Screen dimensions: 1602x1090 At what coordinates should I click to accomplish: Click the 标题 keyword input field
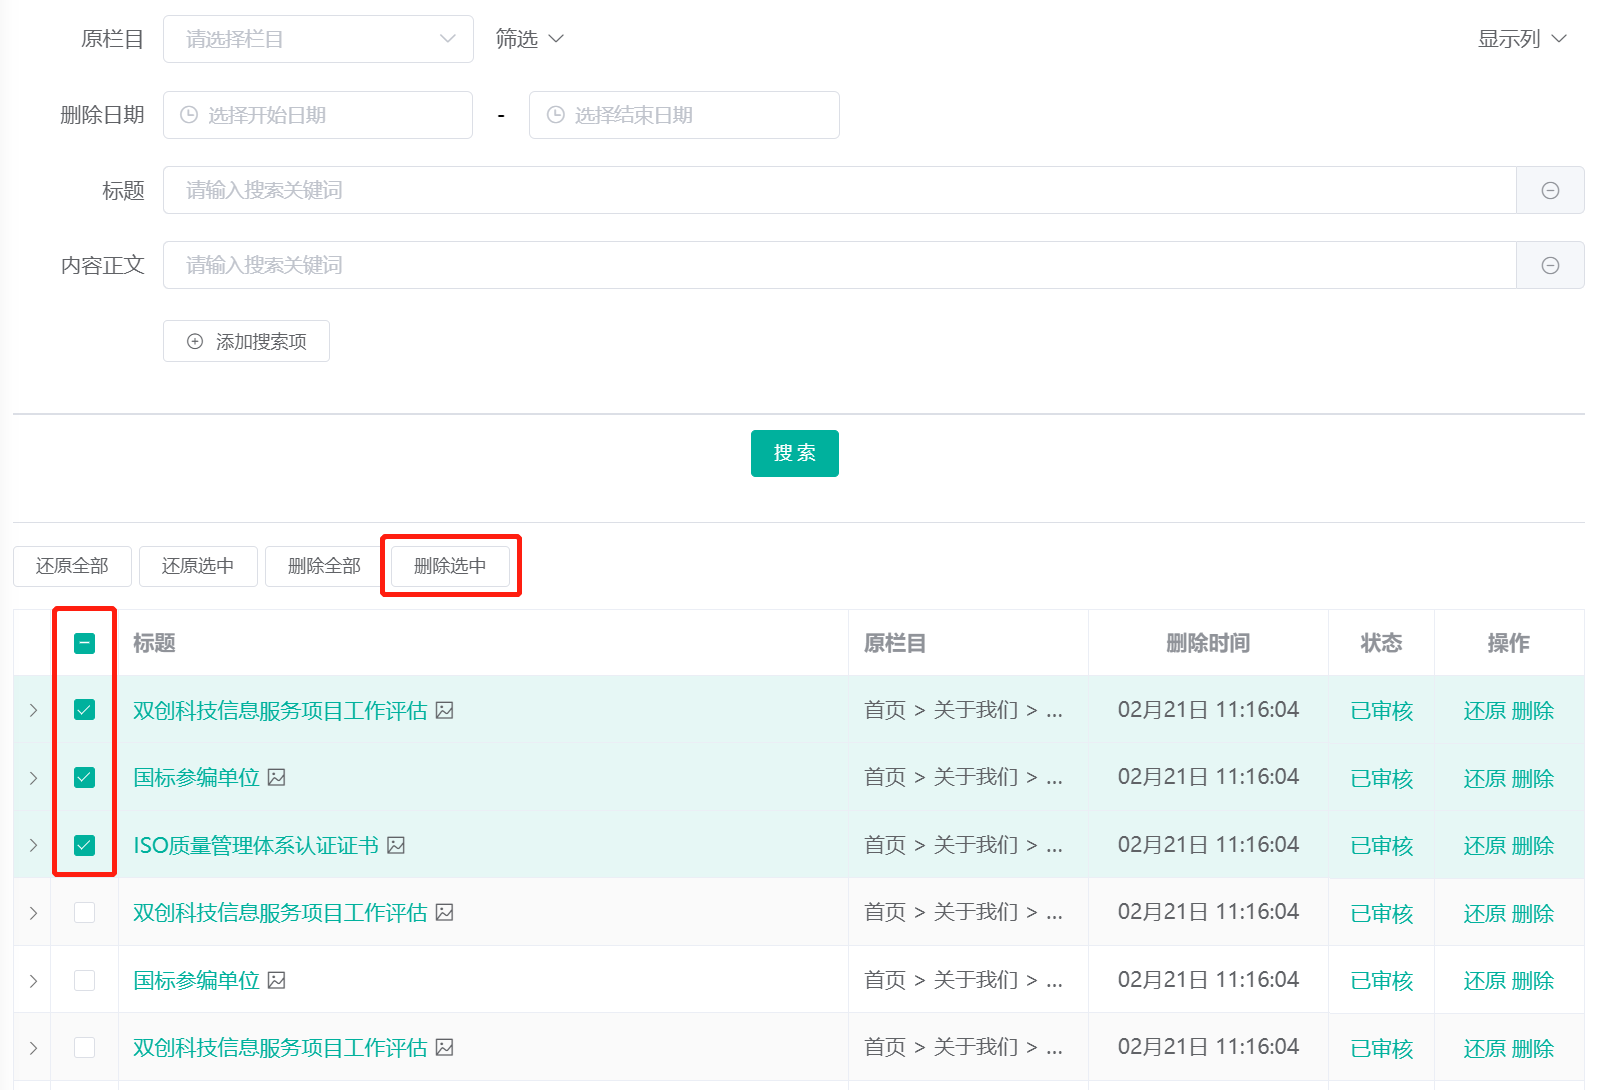coord(838,190)
